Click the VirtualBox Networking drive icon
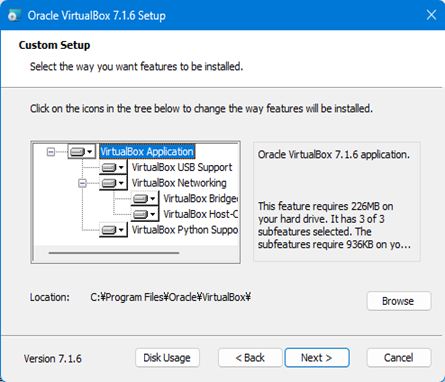This screenshot has width=445, height=382. click(109, 183)
